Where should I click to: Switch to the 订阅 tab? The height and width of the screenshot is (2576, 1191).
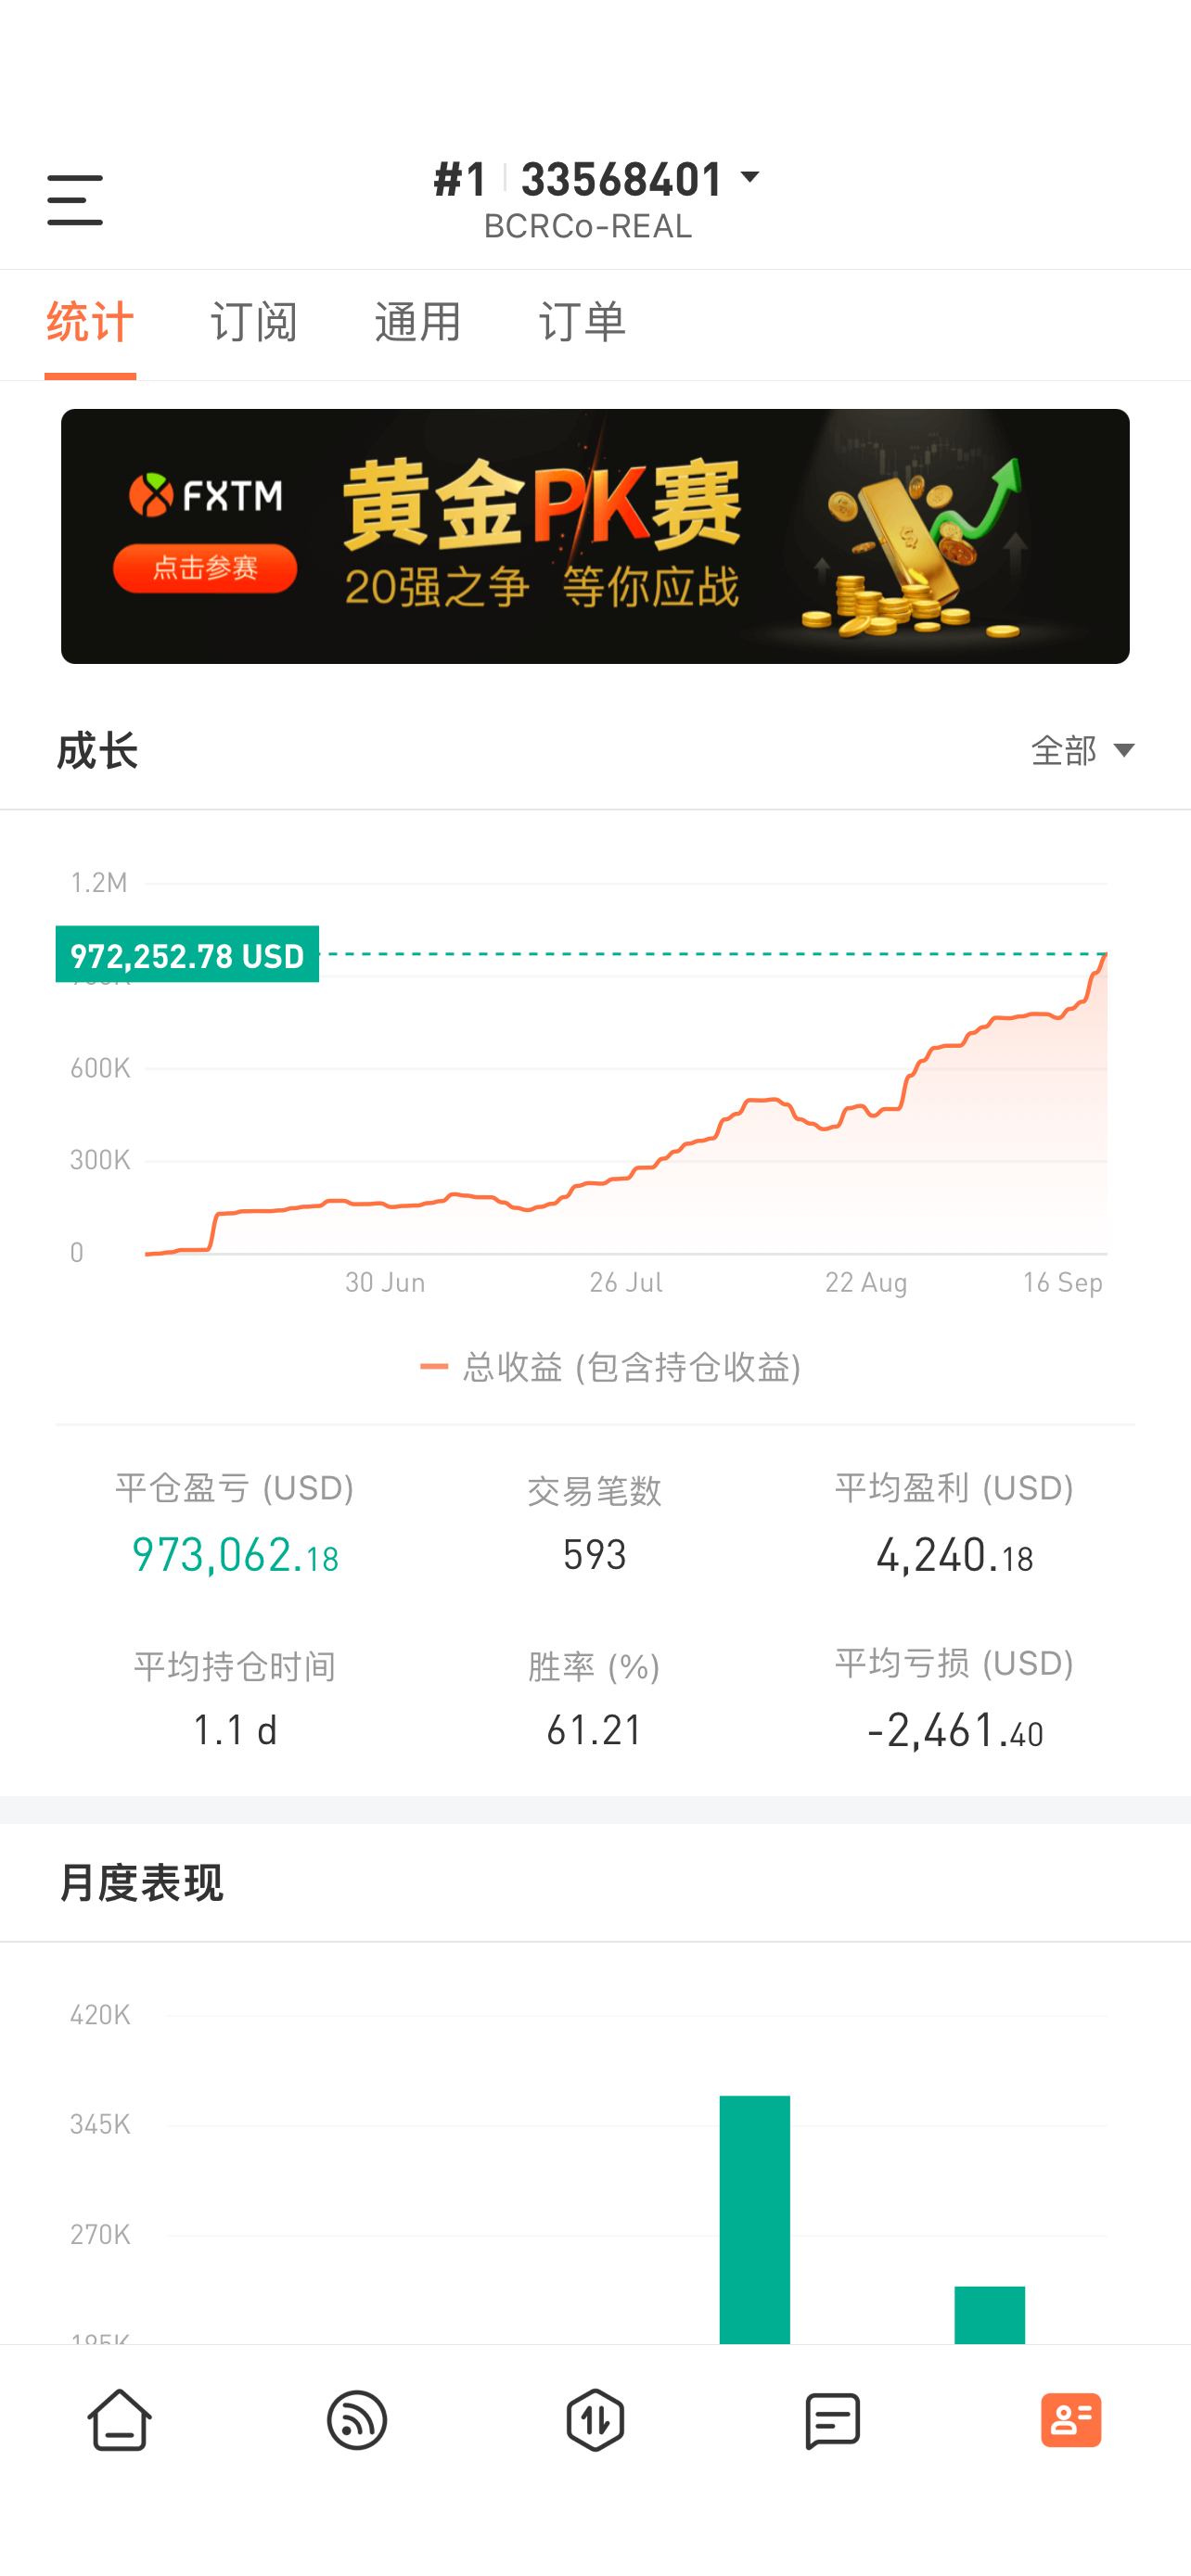[254, 322]
